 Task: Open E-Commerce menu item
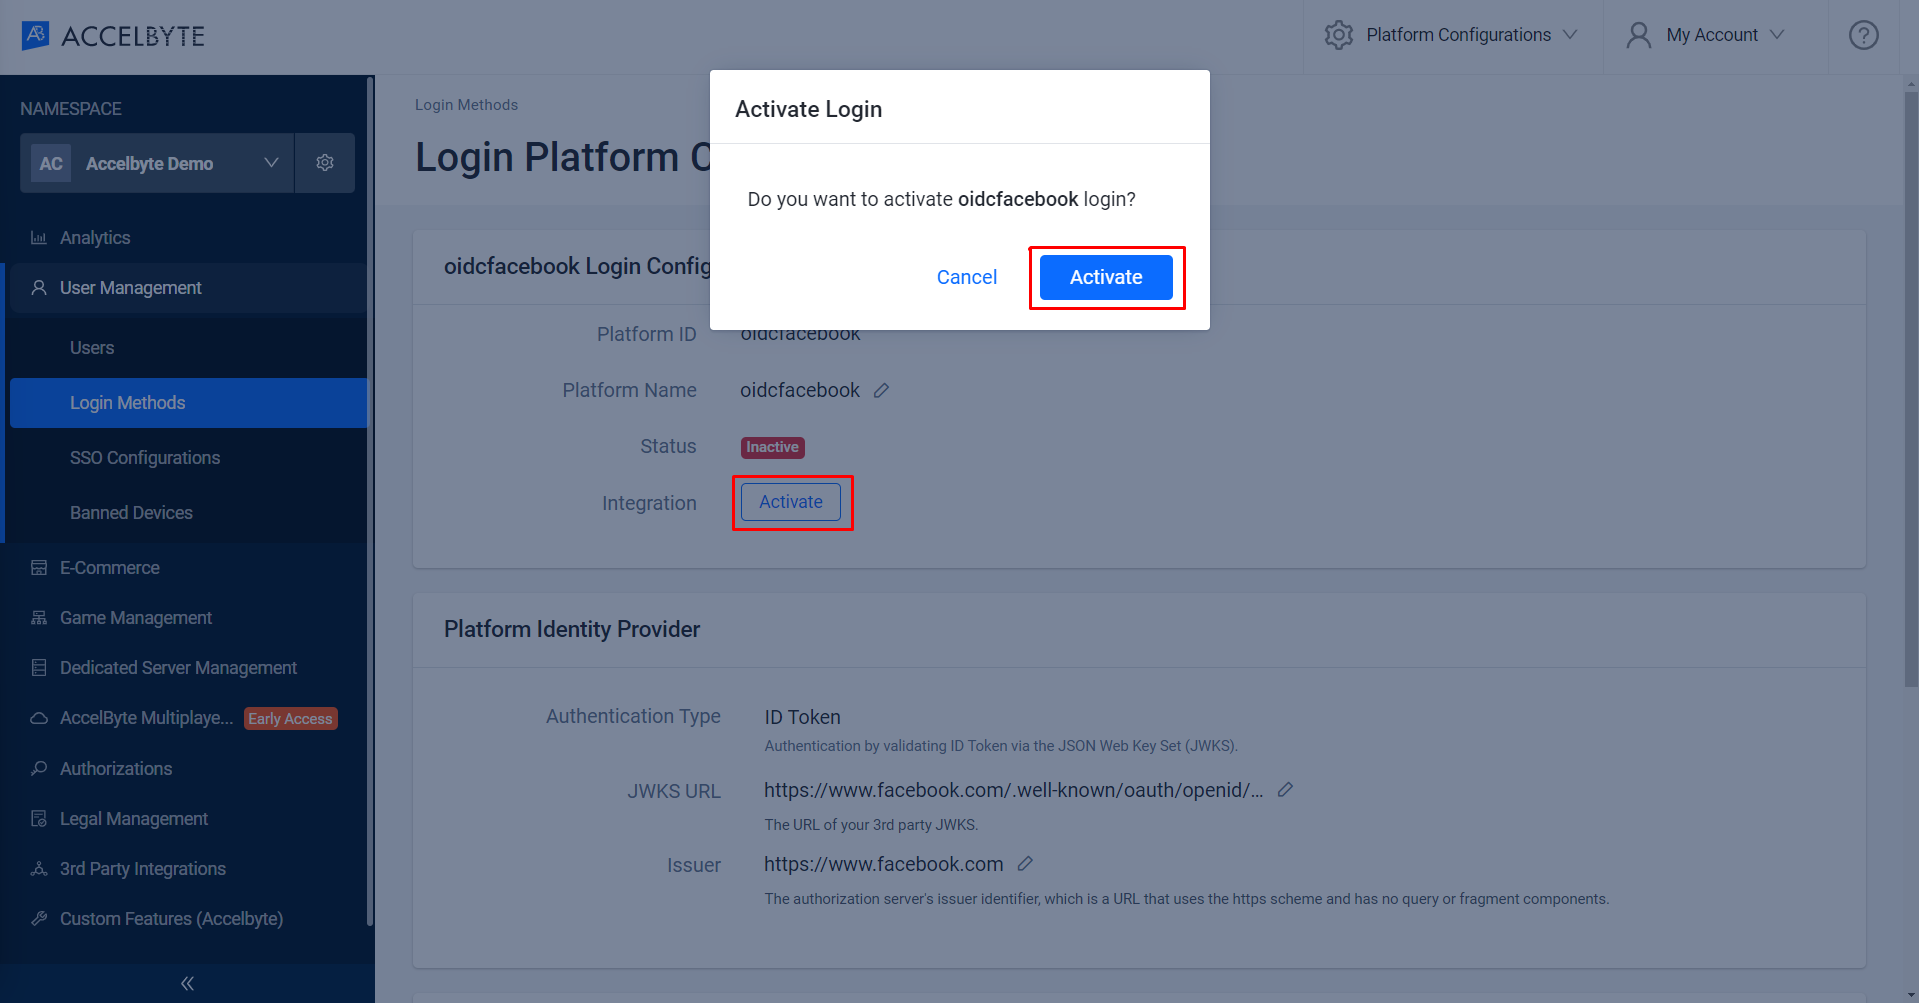(189, 568)
